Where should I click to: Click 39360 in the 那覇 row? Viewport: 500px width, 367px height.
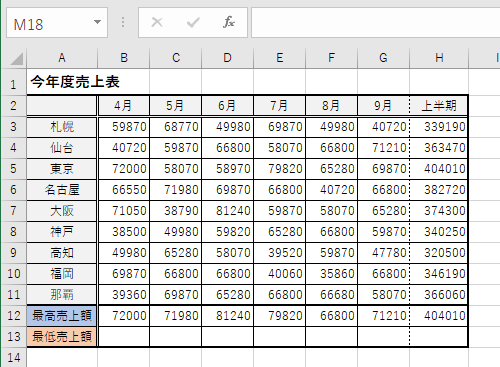124,295
